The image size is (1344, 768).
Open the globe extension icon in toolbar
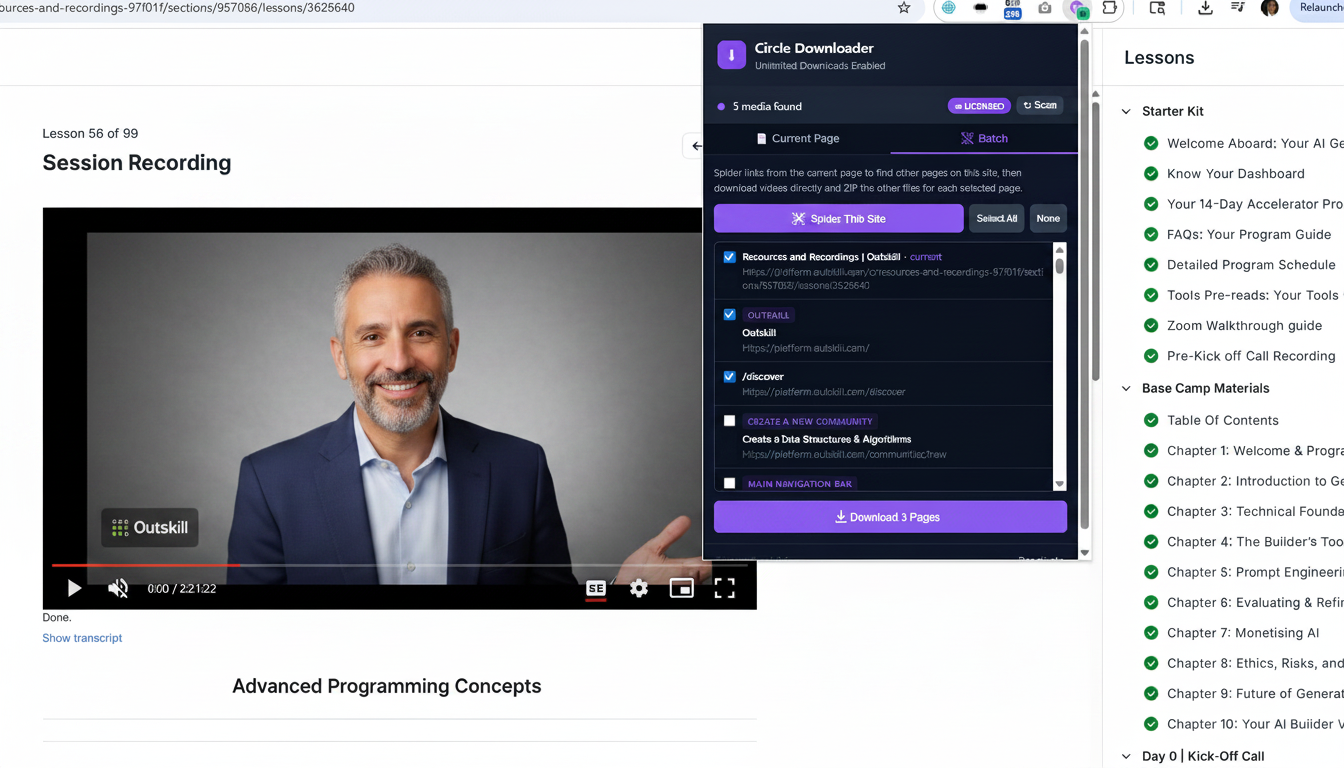(948, 8)
